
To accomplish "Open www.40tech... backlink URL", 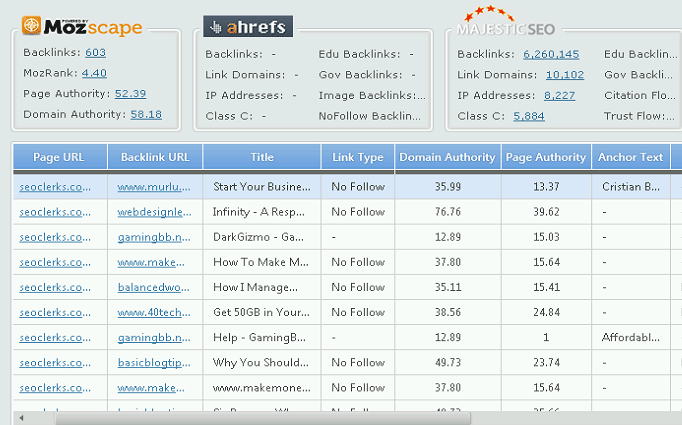I will pyautogui.click(x=154, y=312).
